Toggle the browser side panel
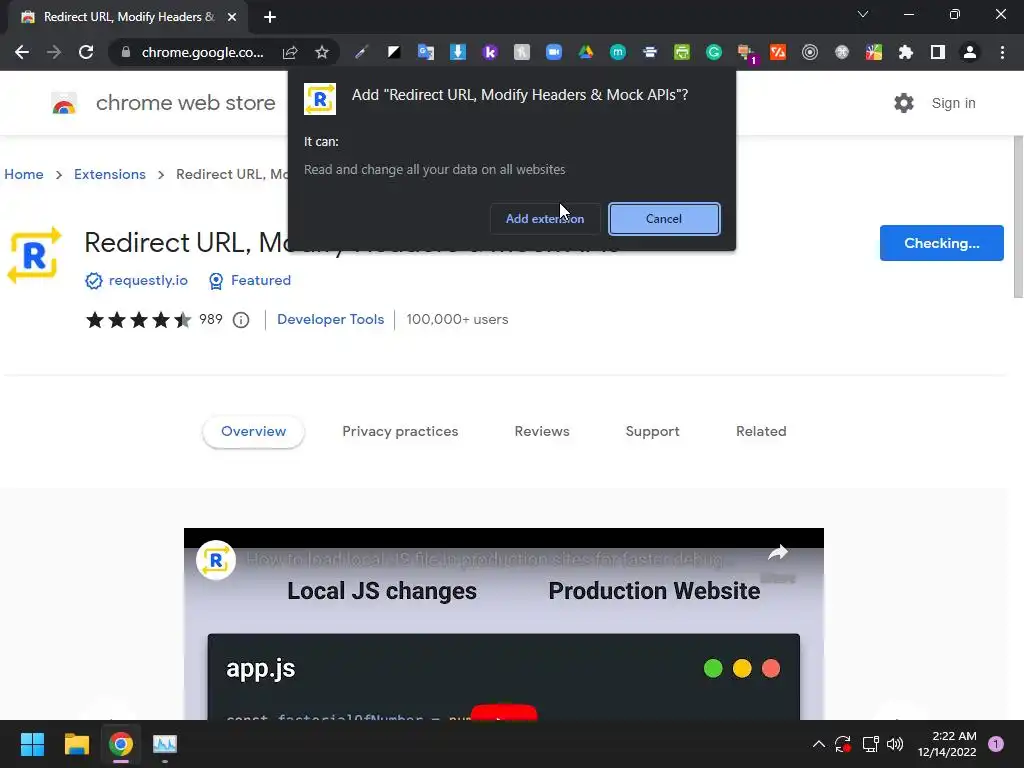 coord(938,52)
